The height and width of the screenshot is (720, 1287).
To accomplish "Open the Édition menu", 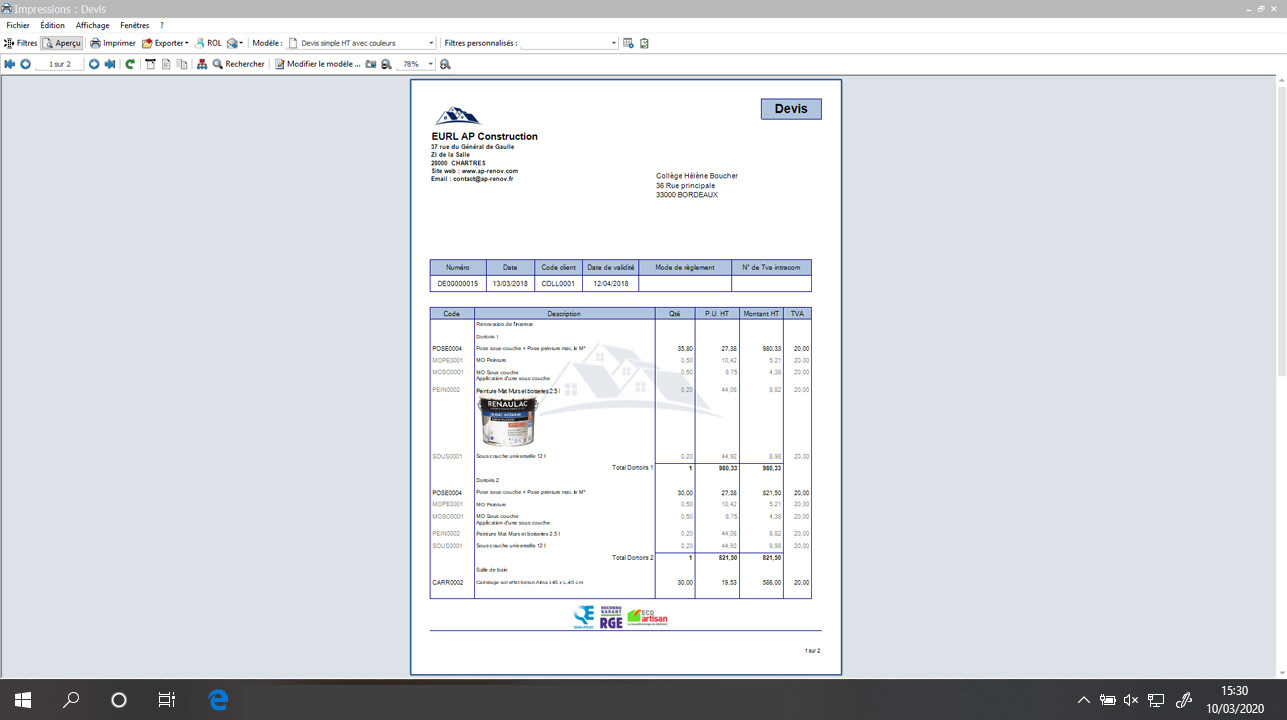I will [53, 25].
